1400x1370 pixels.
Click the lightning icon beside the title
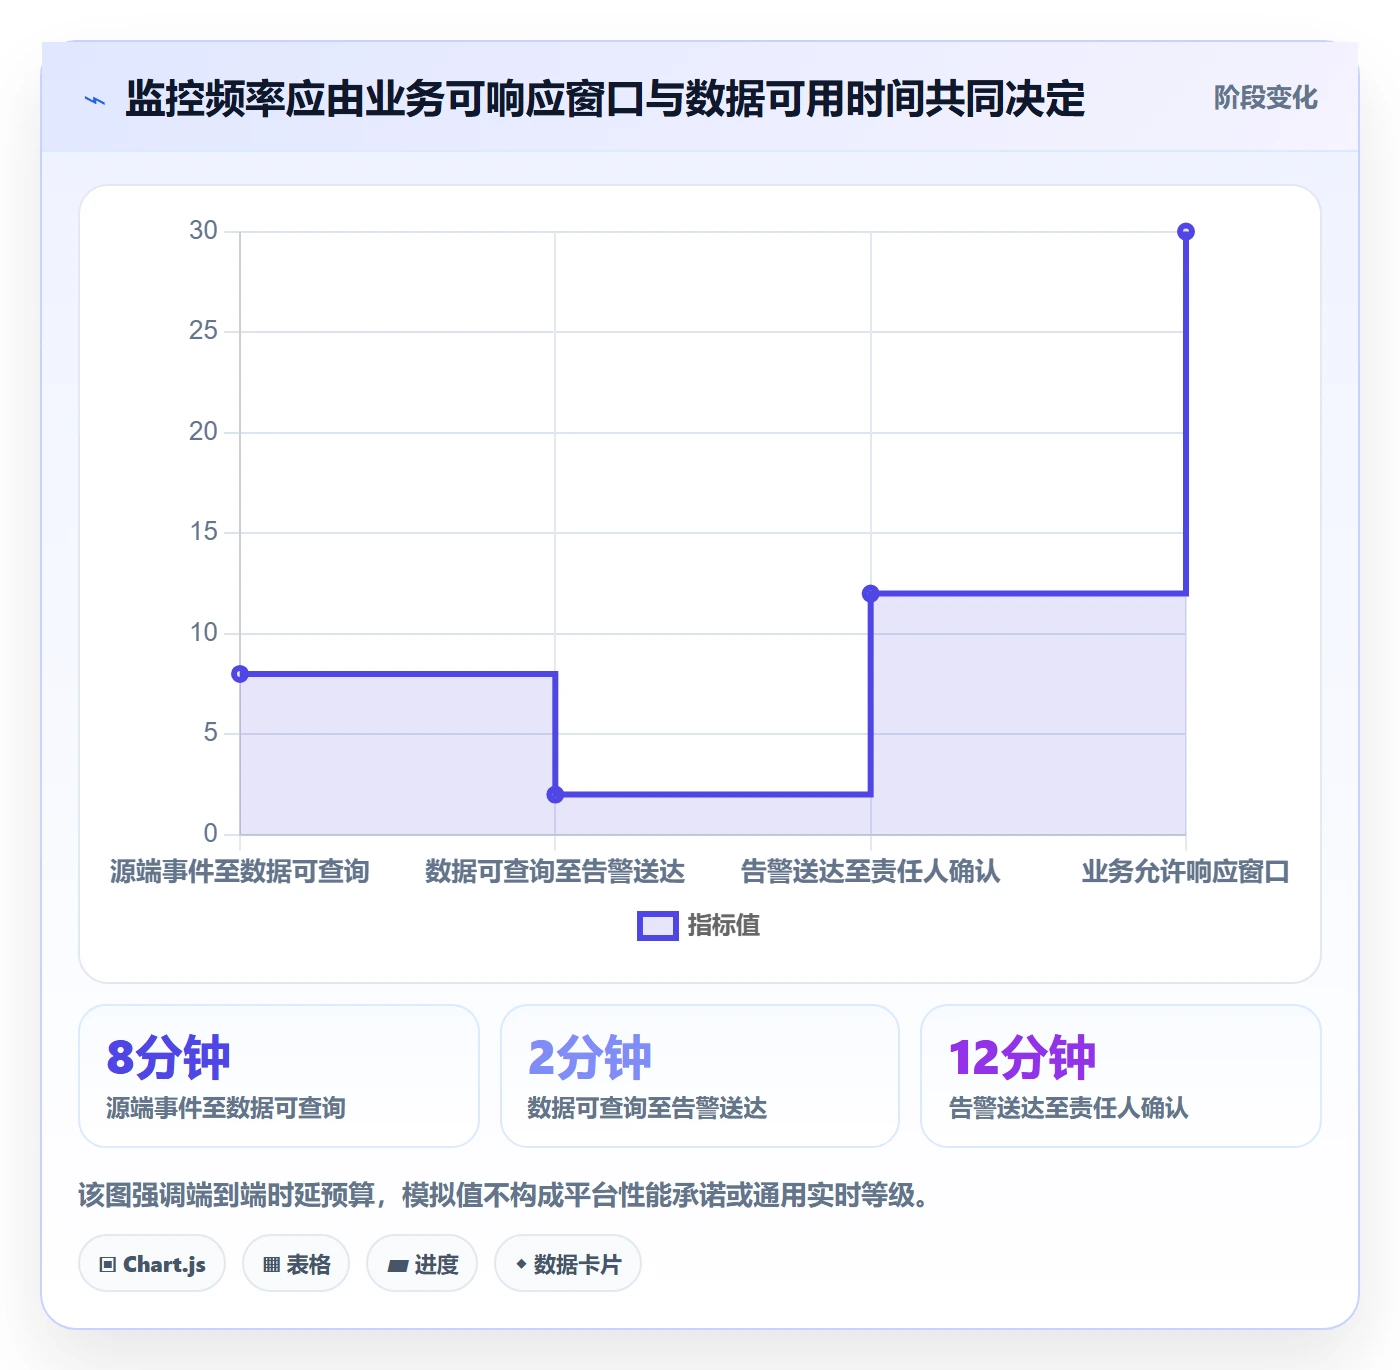click(x=95, y=100)
